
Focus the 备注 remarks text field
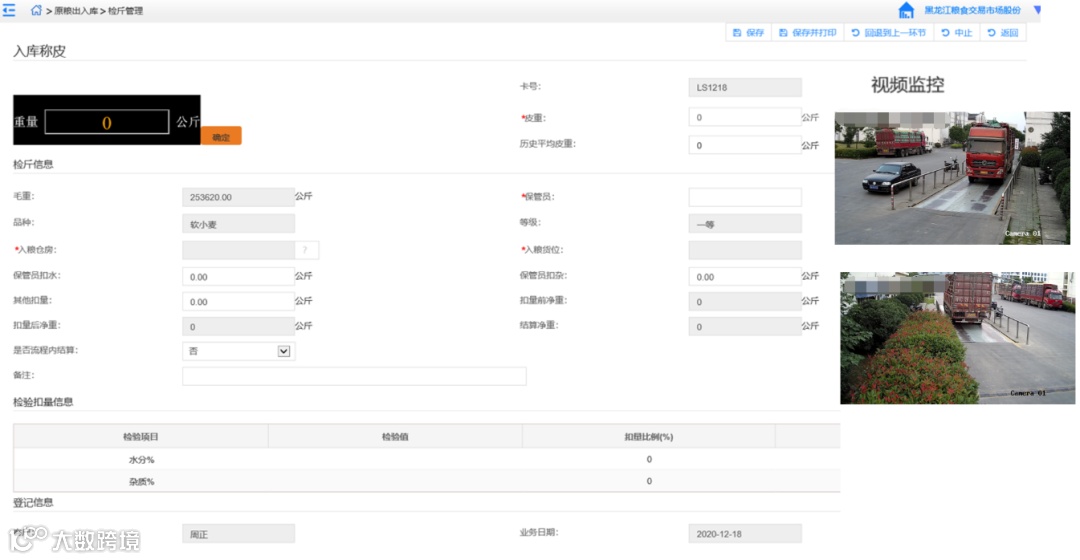354,376
